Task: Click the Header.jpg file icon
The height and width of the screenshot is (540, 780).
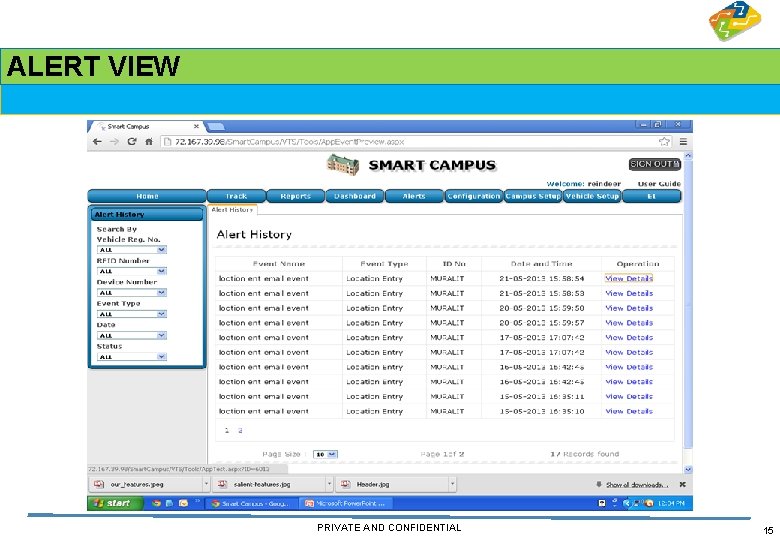Action: pos(346,484)
